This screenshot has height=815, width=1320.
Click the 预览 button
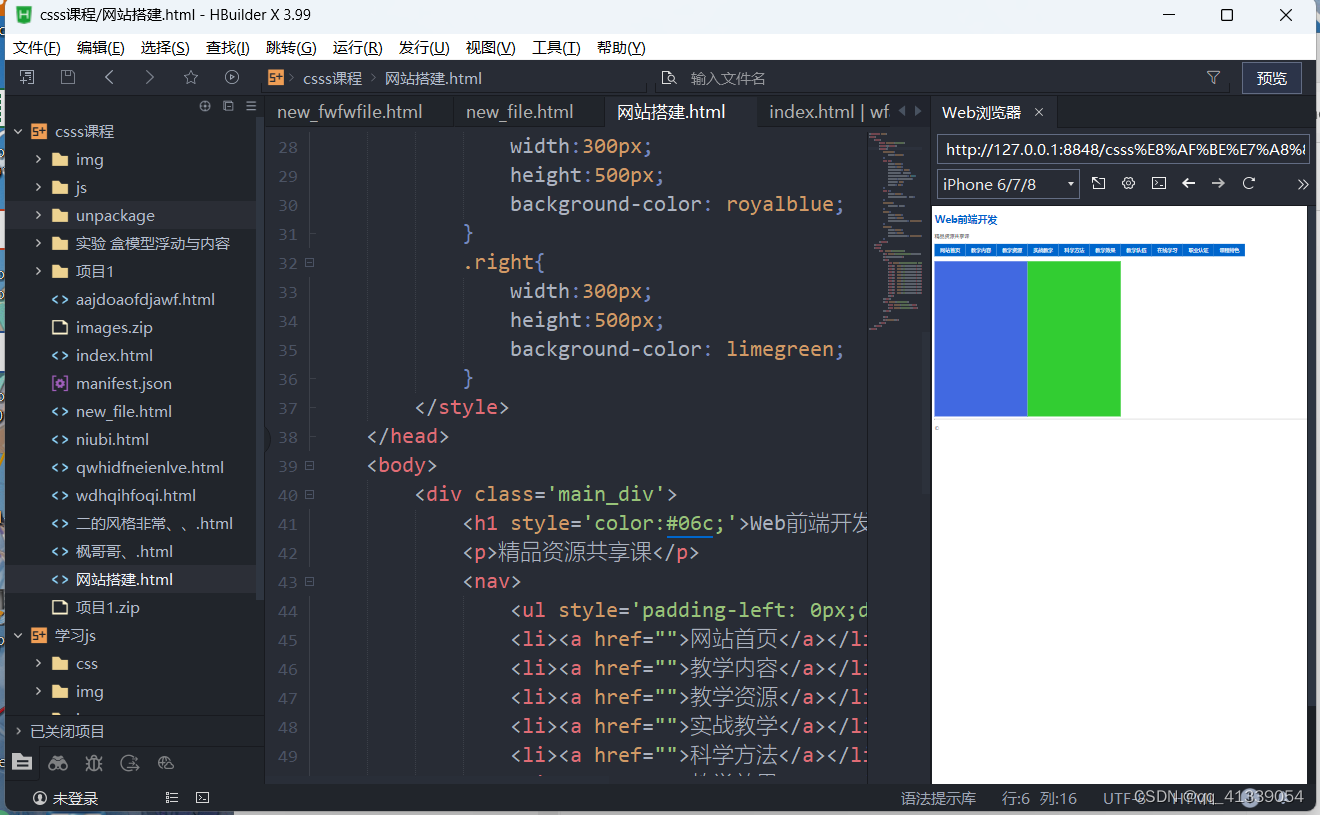coord(1272,78)
